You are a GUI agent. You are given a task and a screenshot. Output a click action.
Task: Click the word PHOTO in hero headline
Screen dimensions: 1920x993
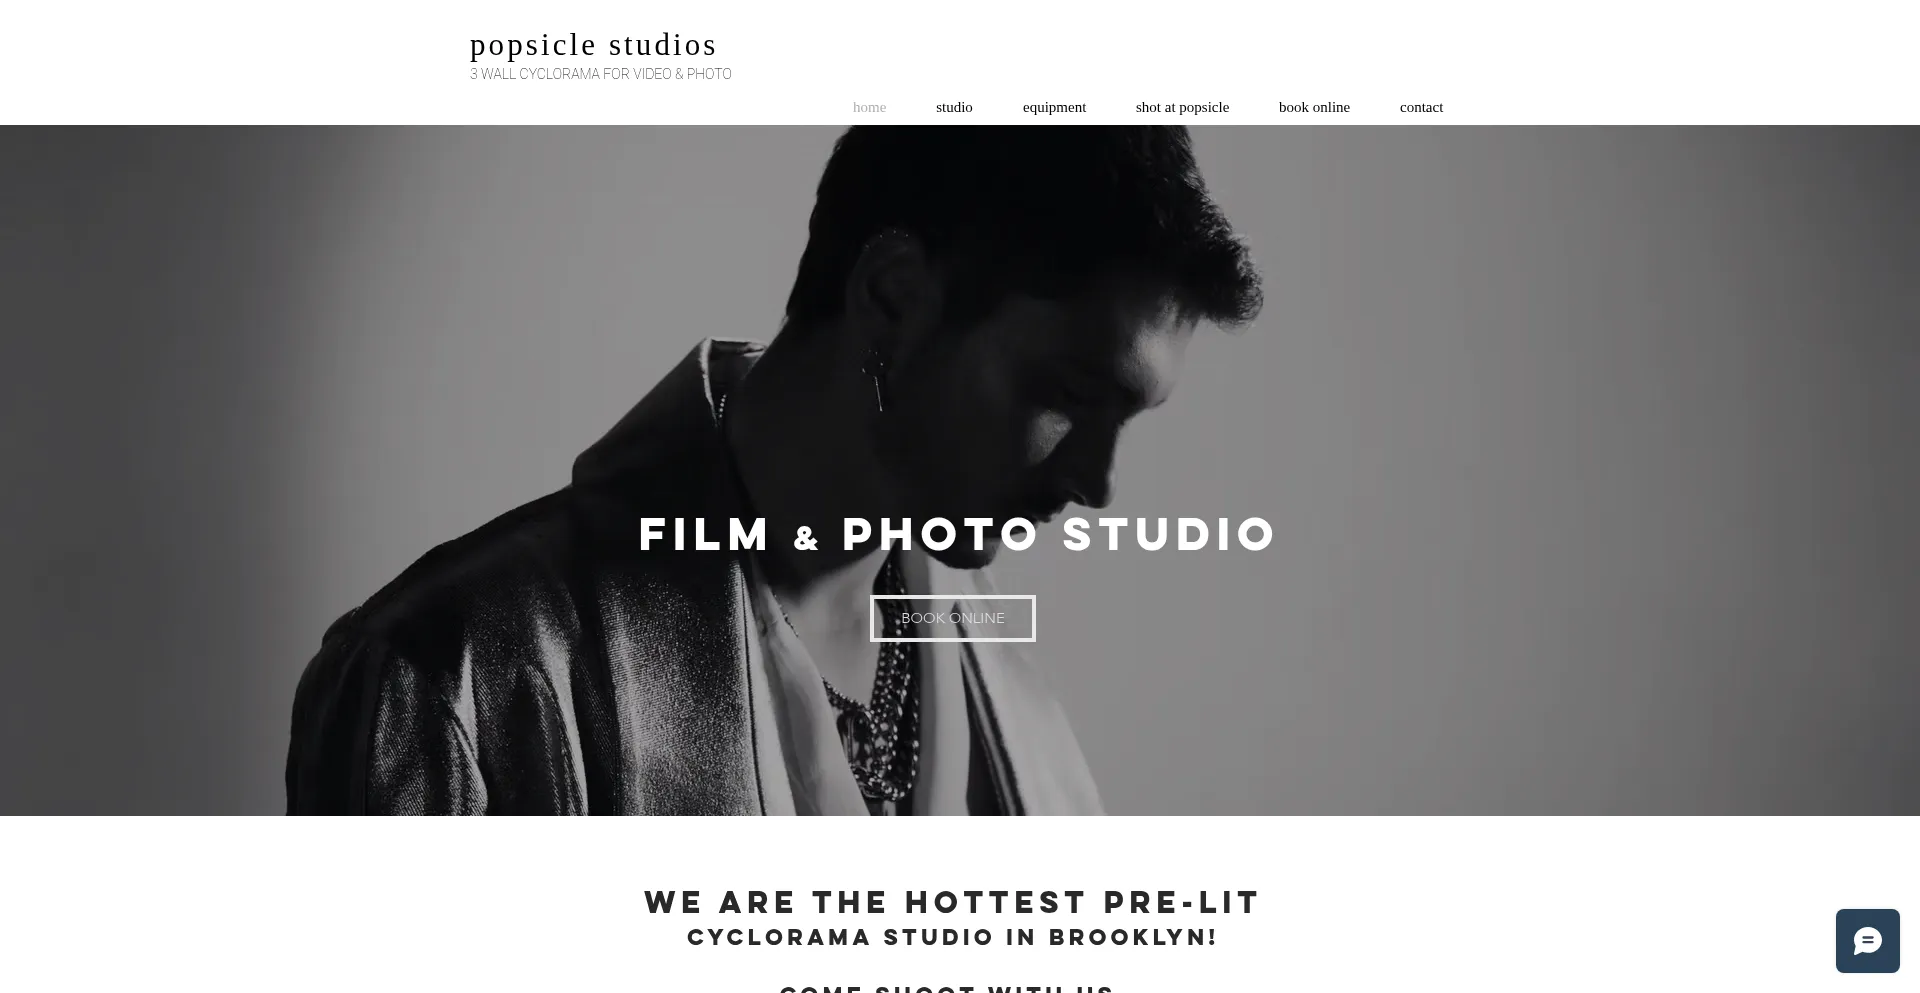point(941,534)
